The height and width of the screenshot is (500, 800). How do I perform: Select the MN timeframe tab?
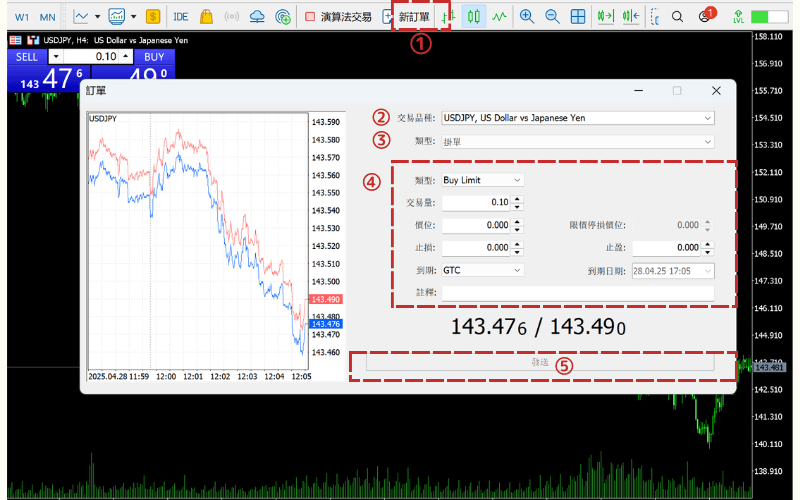(x=47, y=16)
